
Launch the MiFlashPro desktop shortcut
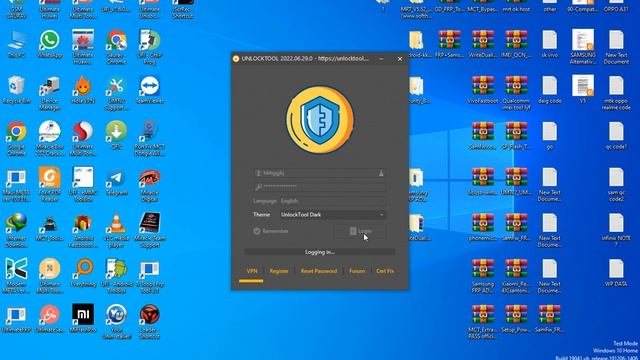83,318
